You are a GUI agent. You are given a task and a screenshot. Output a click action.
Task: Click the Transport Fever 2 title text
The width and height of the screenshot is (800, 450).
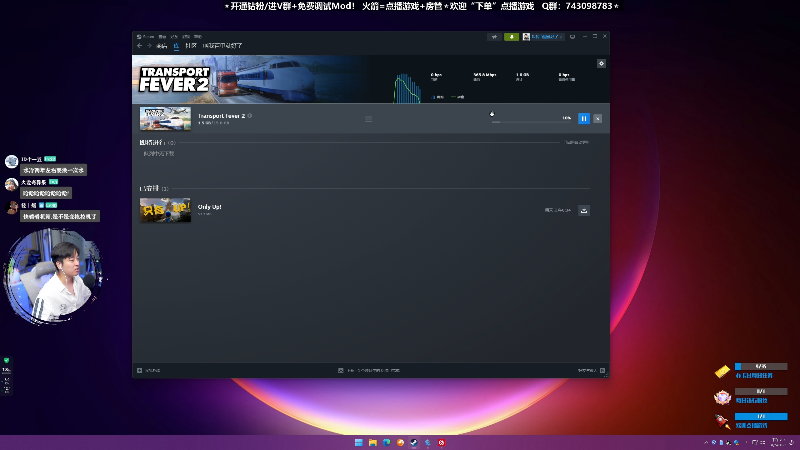pyautogui.click(x=221, y=116)
